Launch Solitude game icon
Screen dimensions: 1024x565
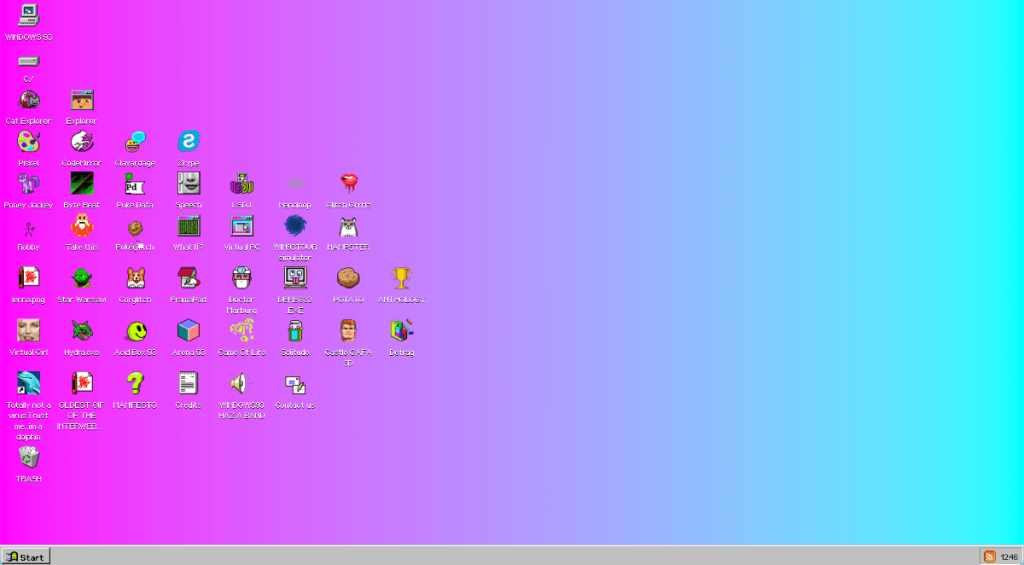click(x=295, y=331)
